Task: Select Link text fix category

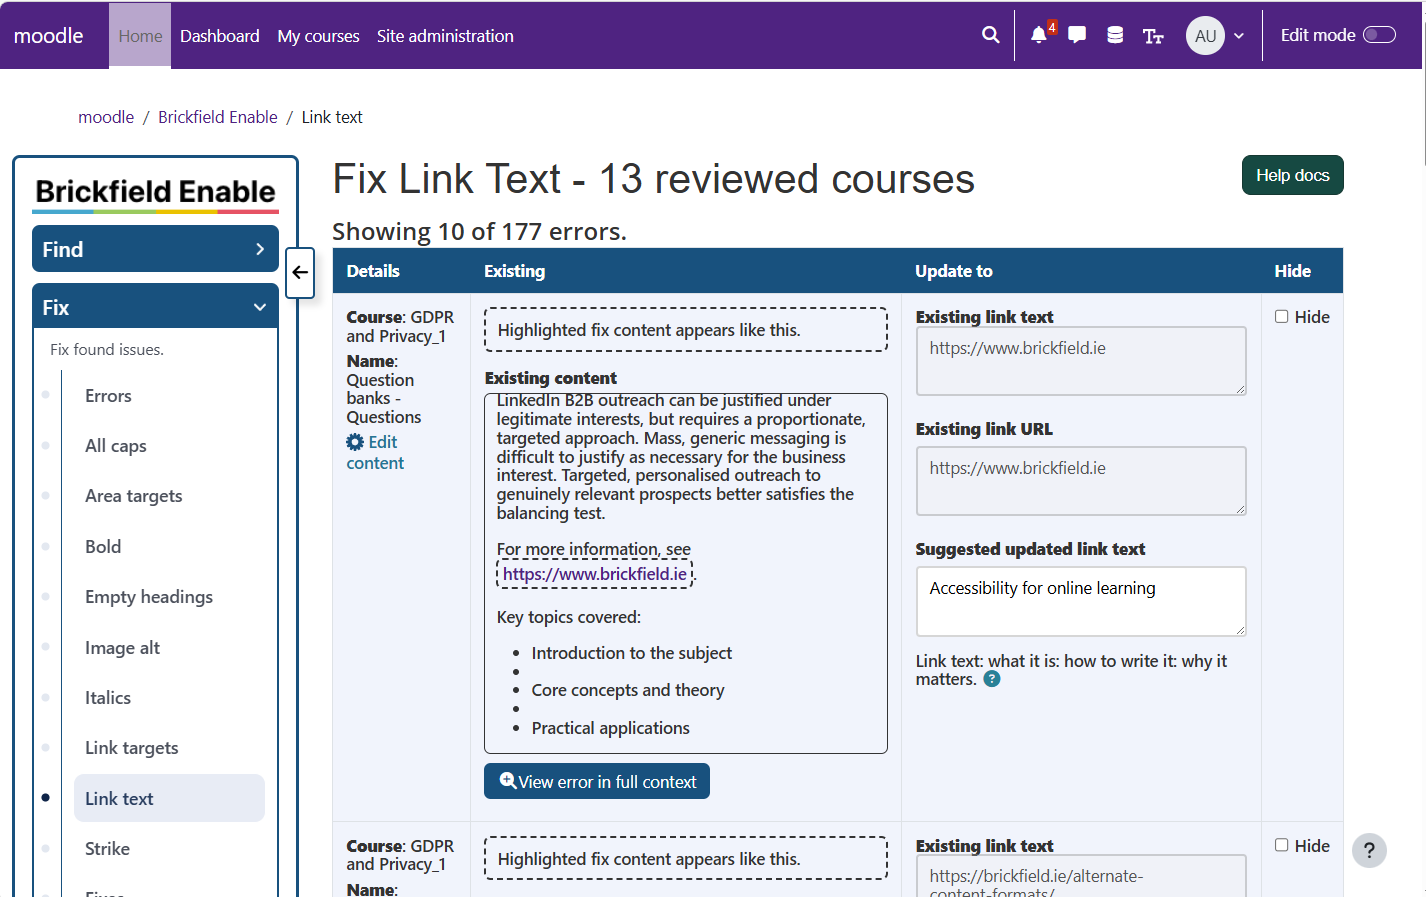Action: (x=169, y=798)
